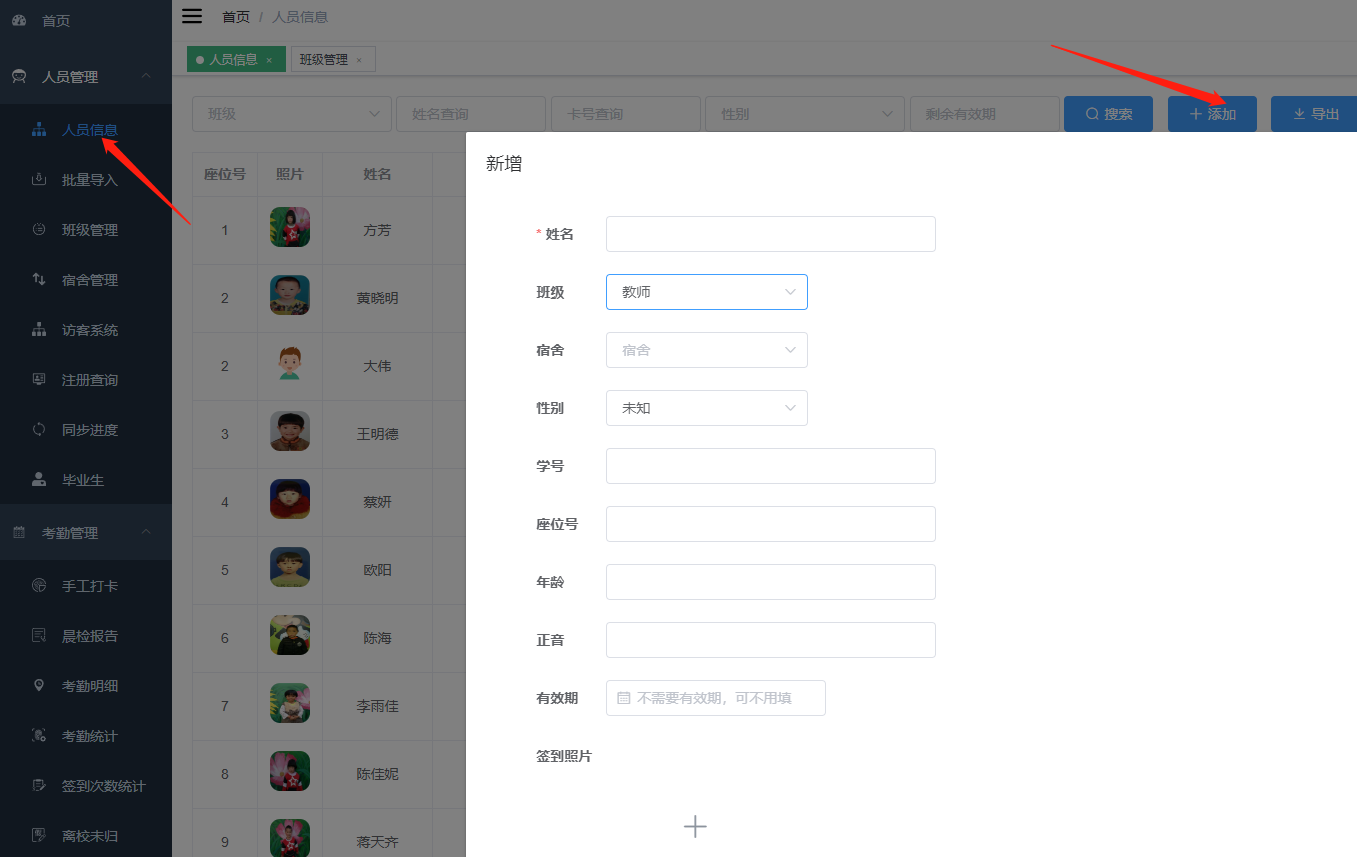Open 宿舍管理 in the sidebar
Image resolution: width=1357 pixels, height=857 pixels.
(86, 279)
